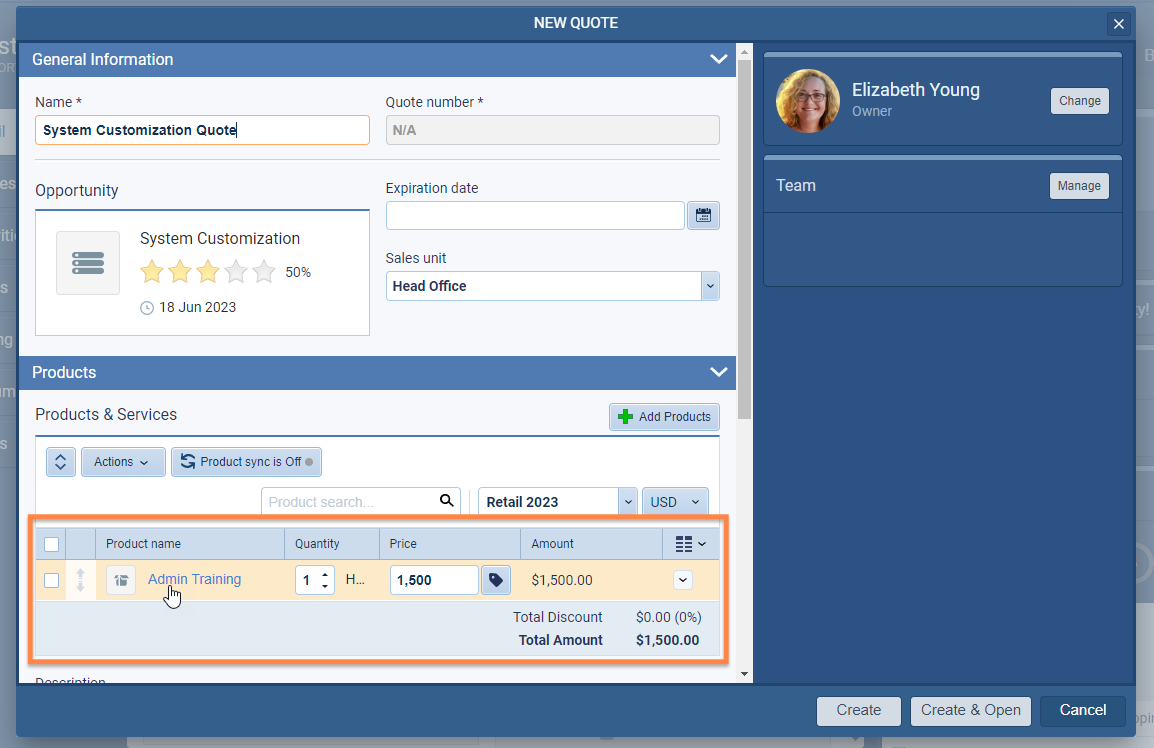Click the product box icon beside Admin Training
Viewport: 1154px width, 748px height.
click(120, 579)
